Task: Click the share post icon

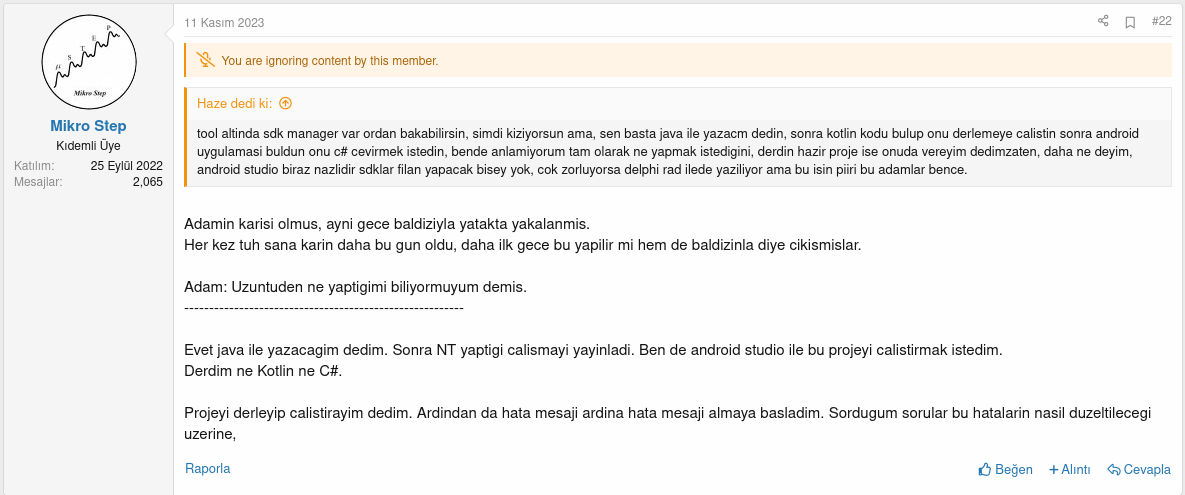Action: pos(1103,21)
